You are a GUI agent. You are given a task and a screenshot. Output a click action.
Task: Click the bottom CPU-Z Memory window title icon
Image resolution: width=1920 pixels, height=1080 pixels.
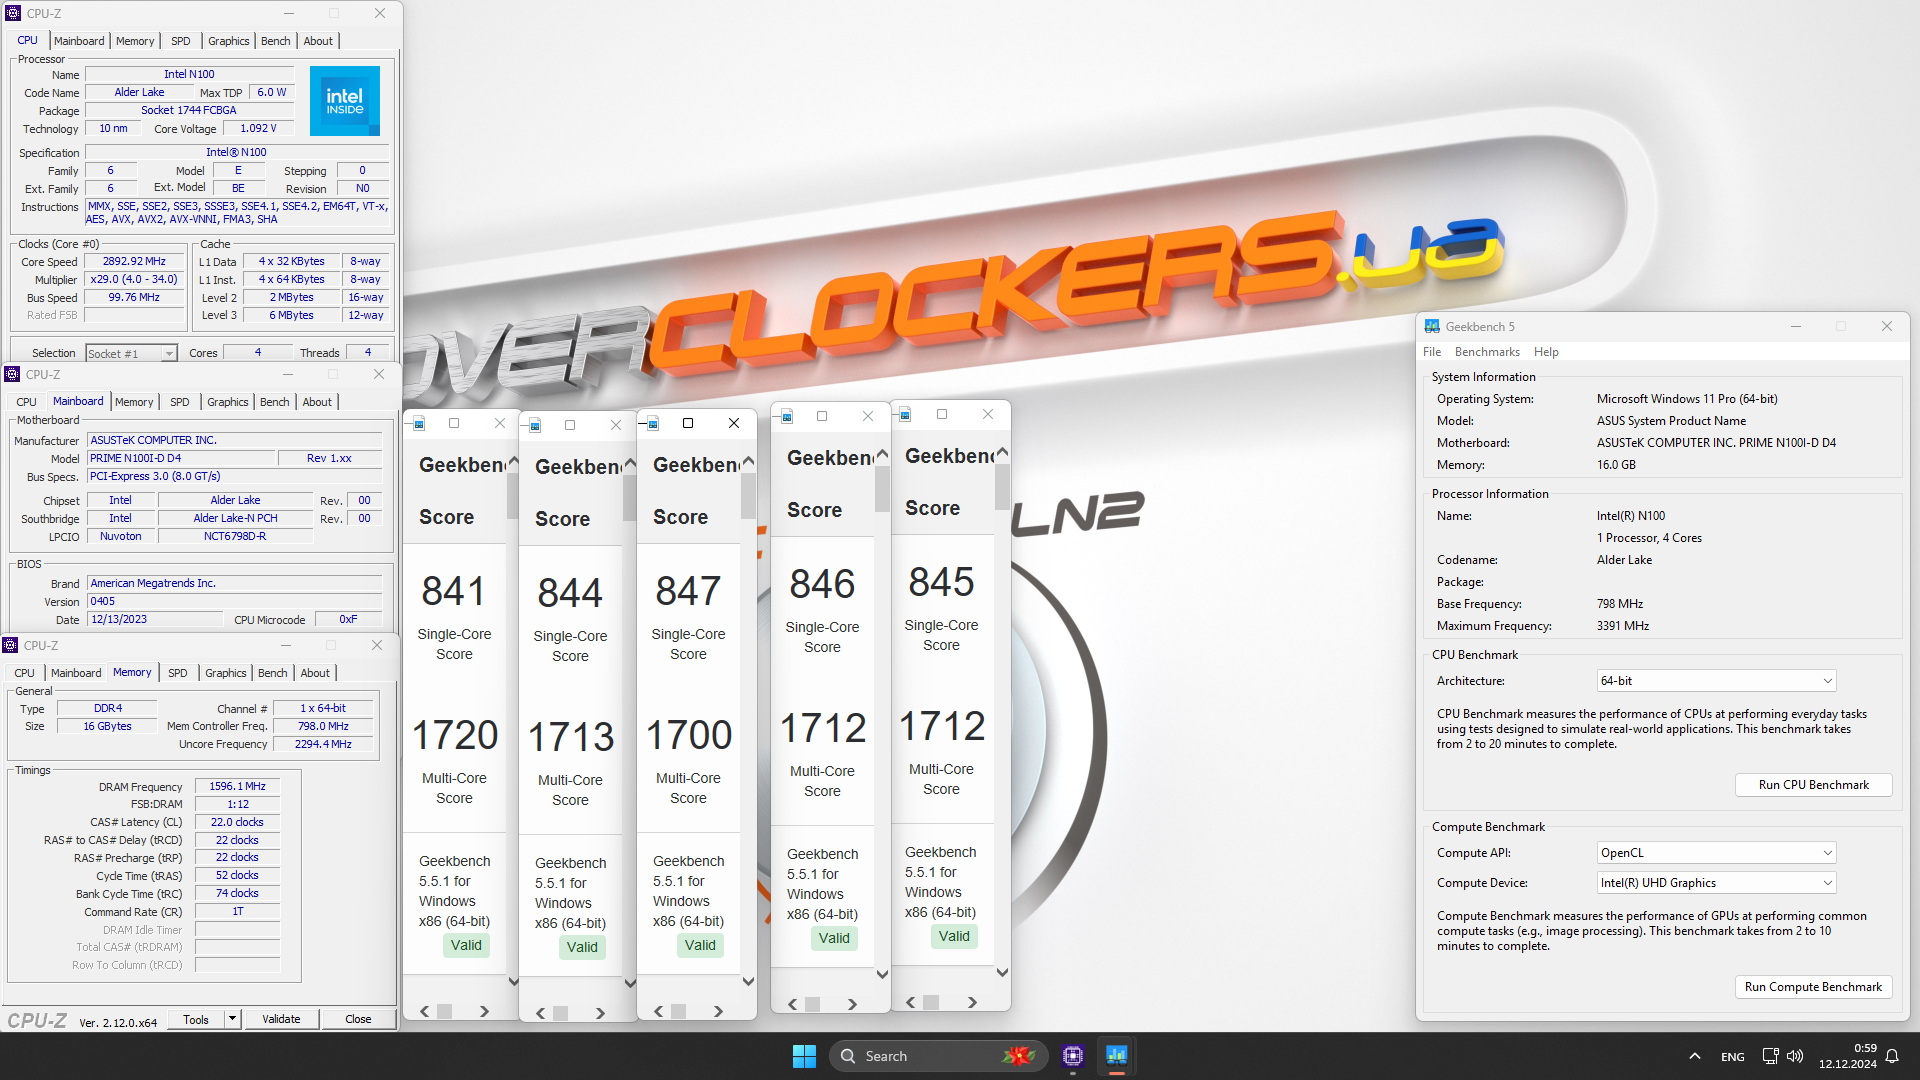tap(10, 645)
